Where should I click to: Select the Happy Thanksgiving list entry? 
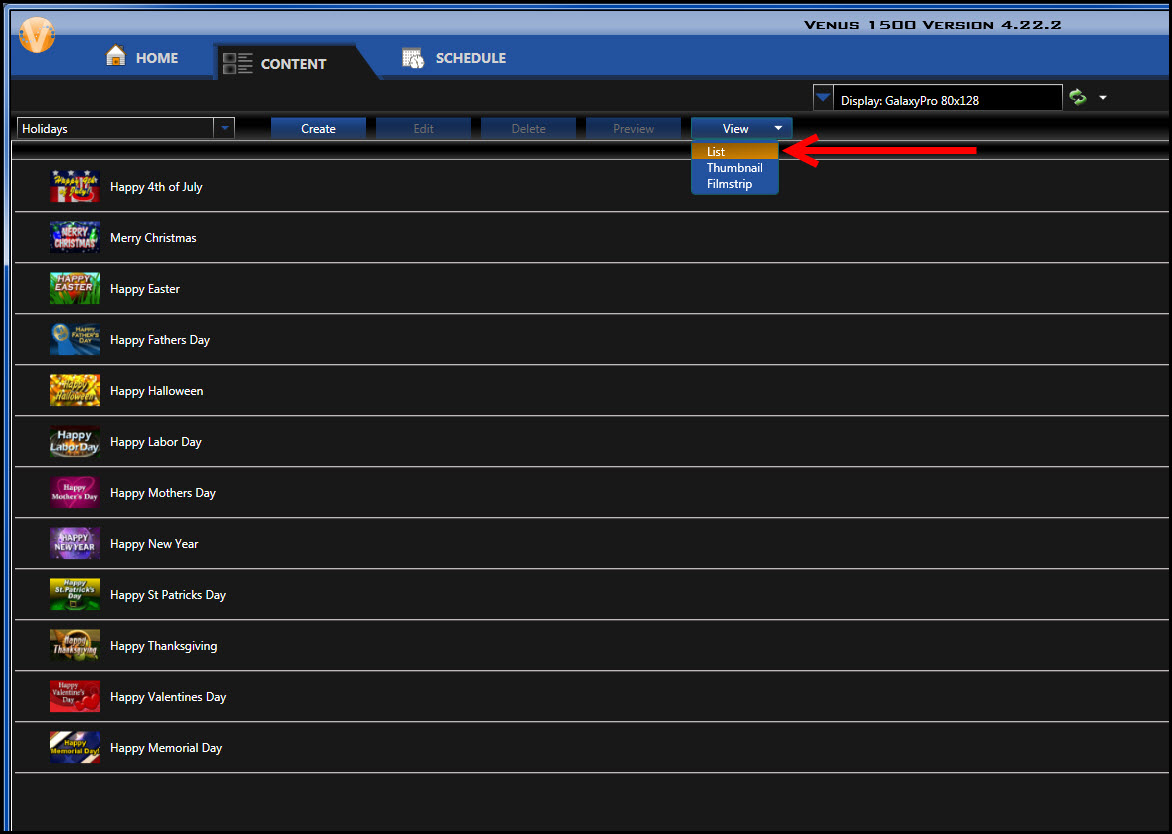(163, 645)
